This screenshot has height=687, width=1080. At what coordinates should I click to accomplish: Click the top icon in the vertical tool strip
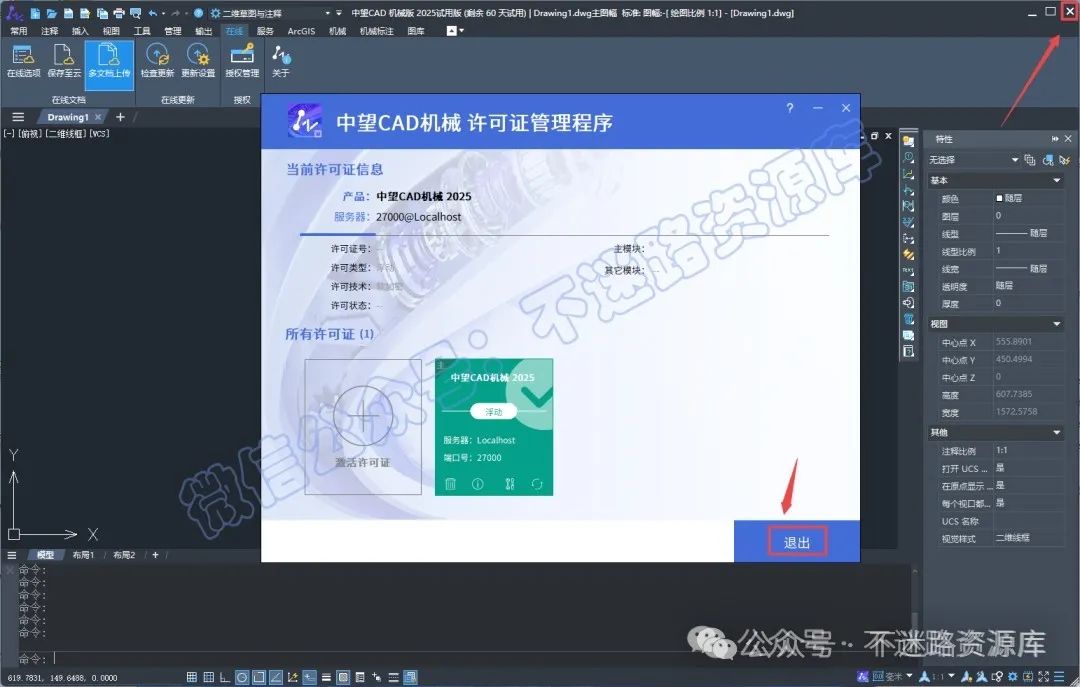pyautogui.click(x=908, y=141)
